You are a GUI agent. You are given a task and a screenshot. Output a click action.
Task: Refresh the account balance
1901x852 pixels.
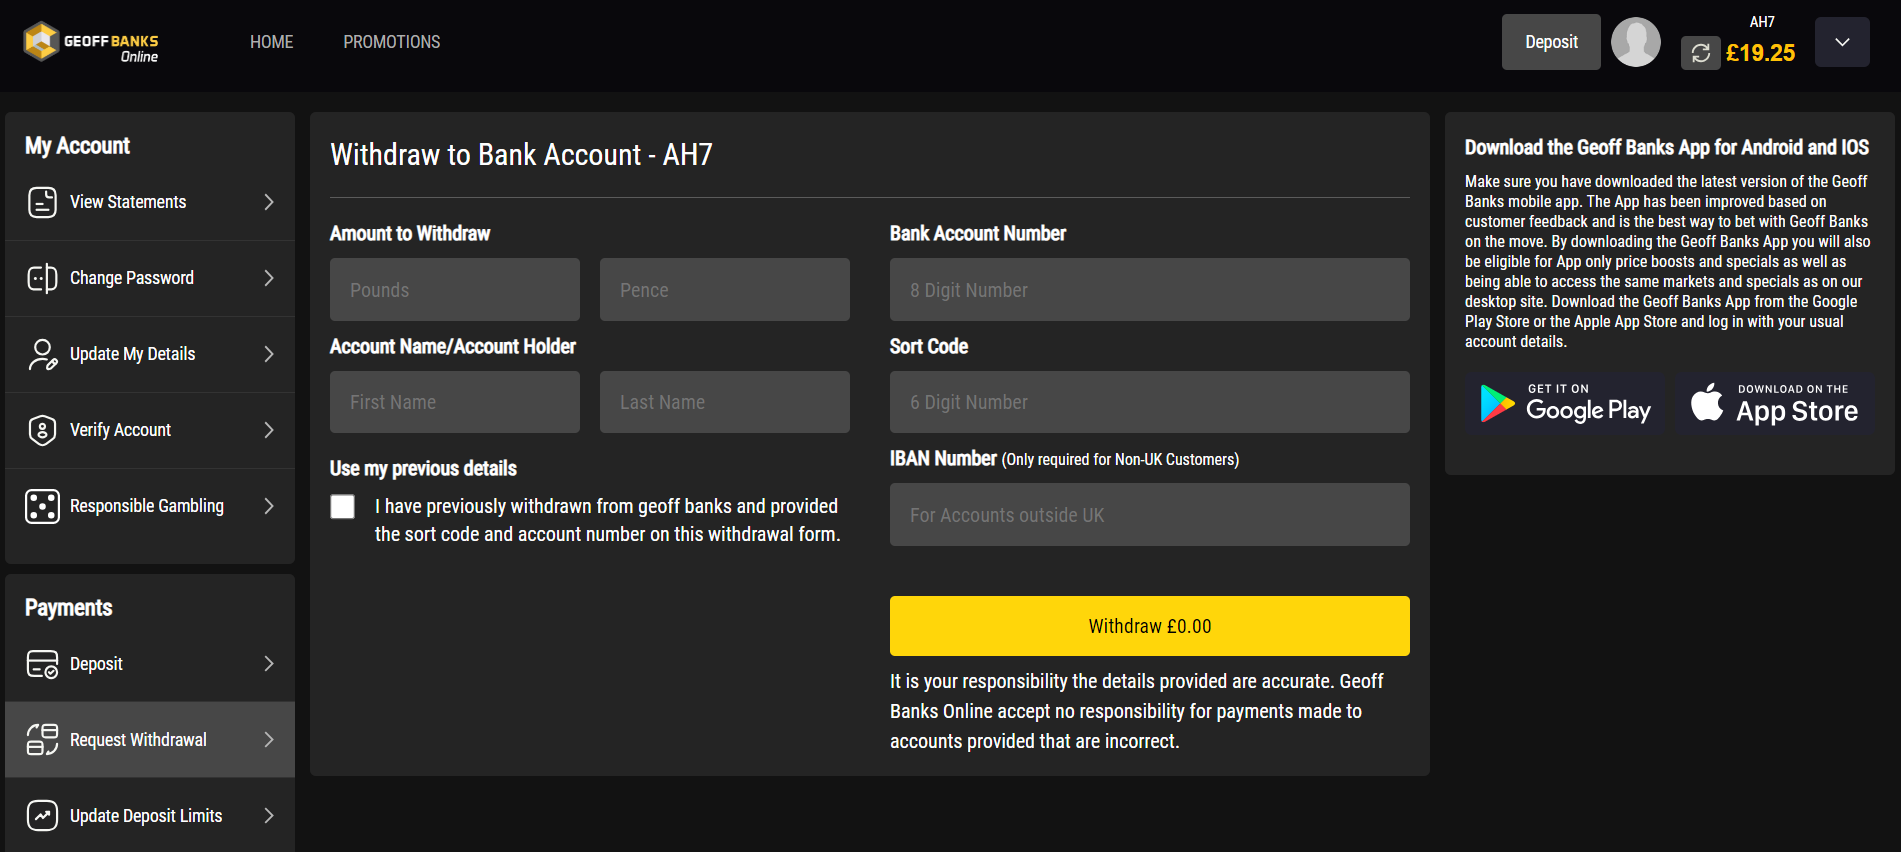(x=1700, y=53)
